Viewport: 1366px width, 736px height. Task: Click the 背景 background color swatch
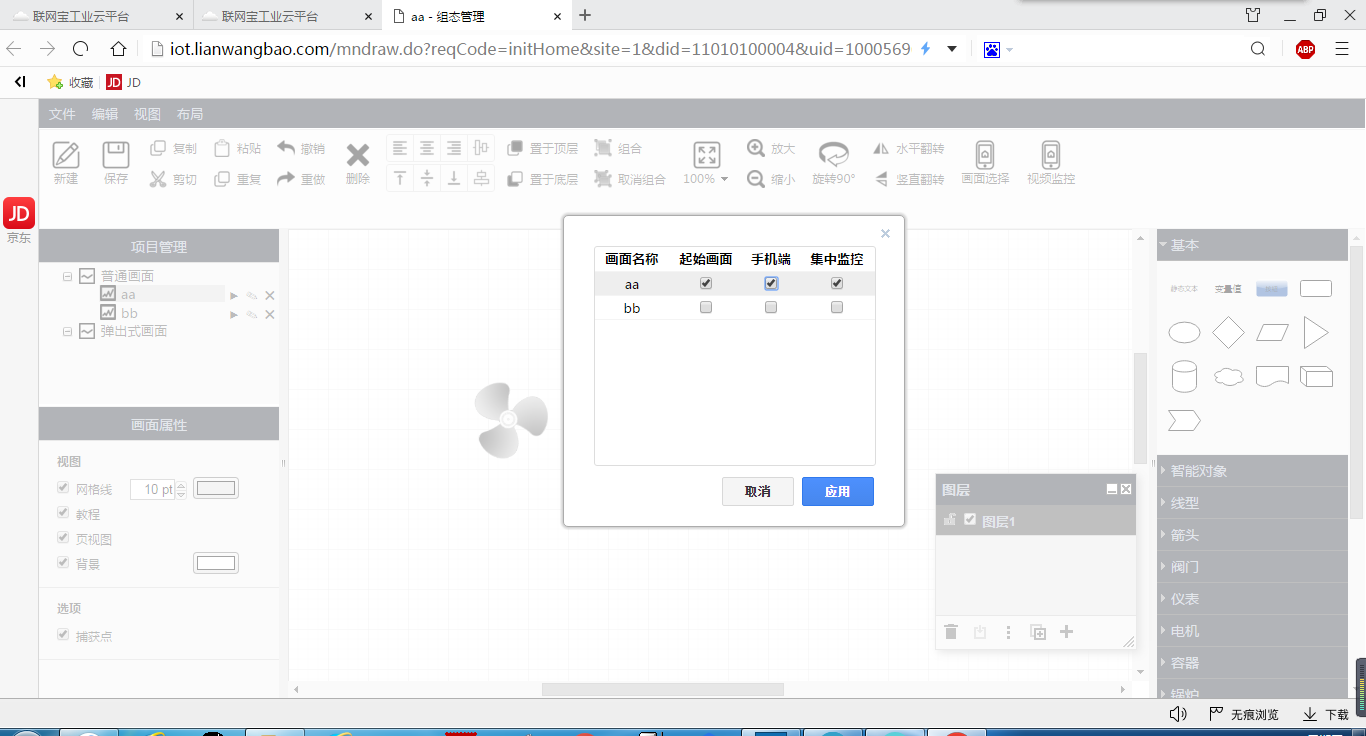(x=215, y=563)
